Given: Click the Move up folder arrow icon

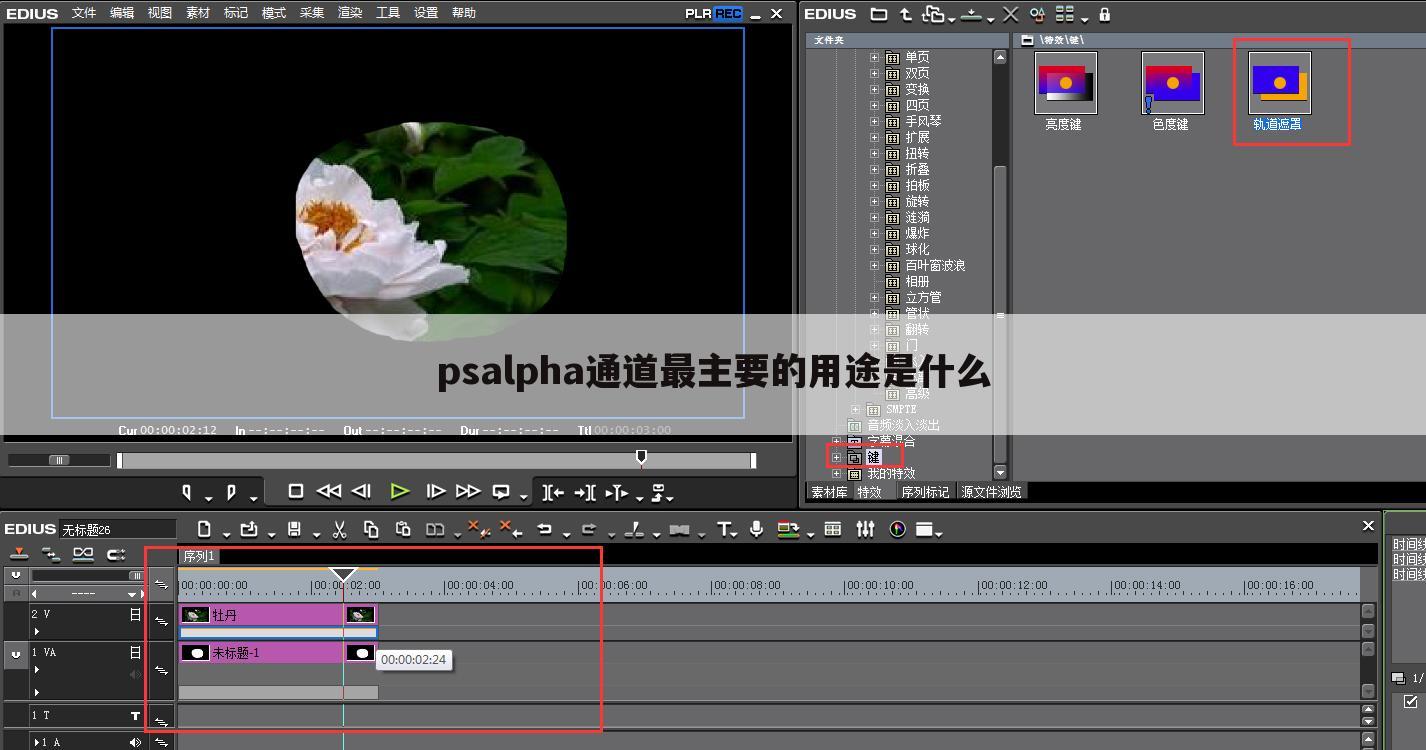Looking at the screenshot, I should 905,14.
